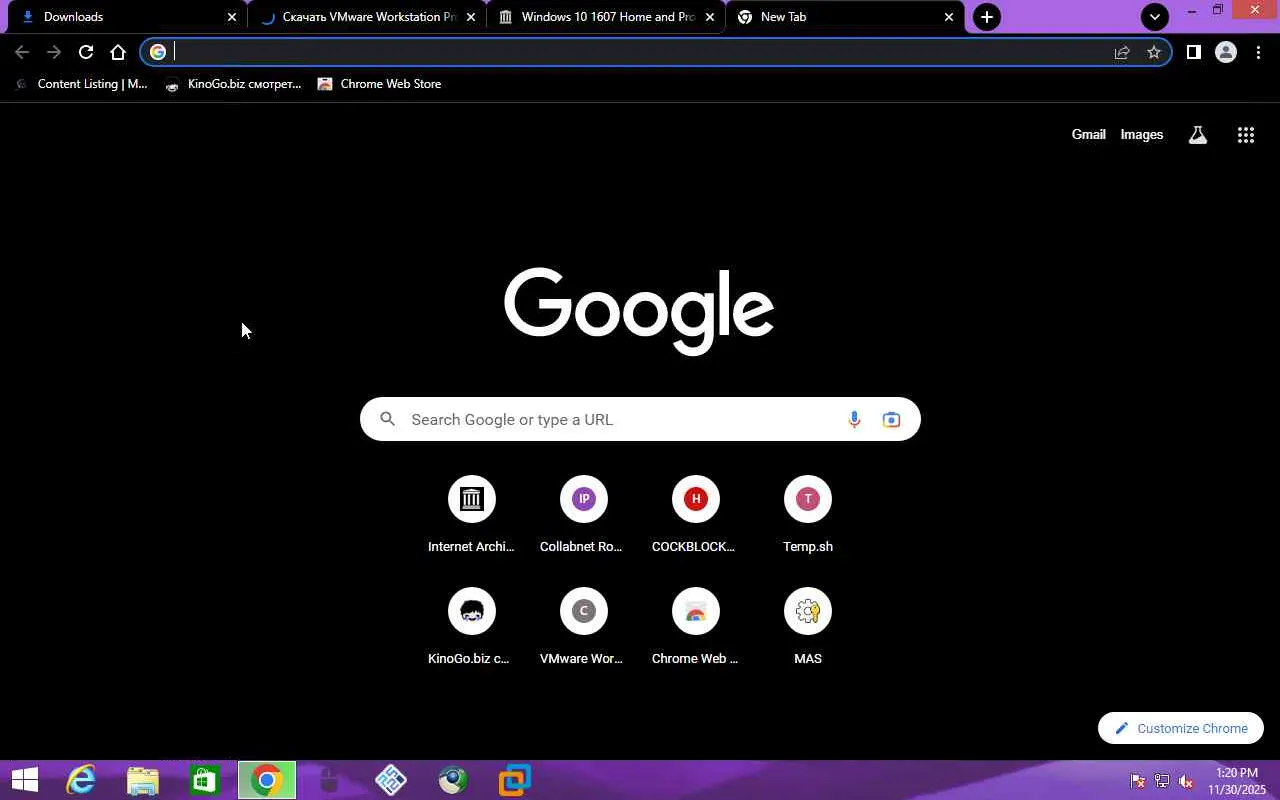This screenshot has width=1280, height=800.
Task: Open the Action Center flag icon
Action: point(1137,781)
